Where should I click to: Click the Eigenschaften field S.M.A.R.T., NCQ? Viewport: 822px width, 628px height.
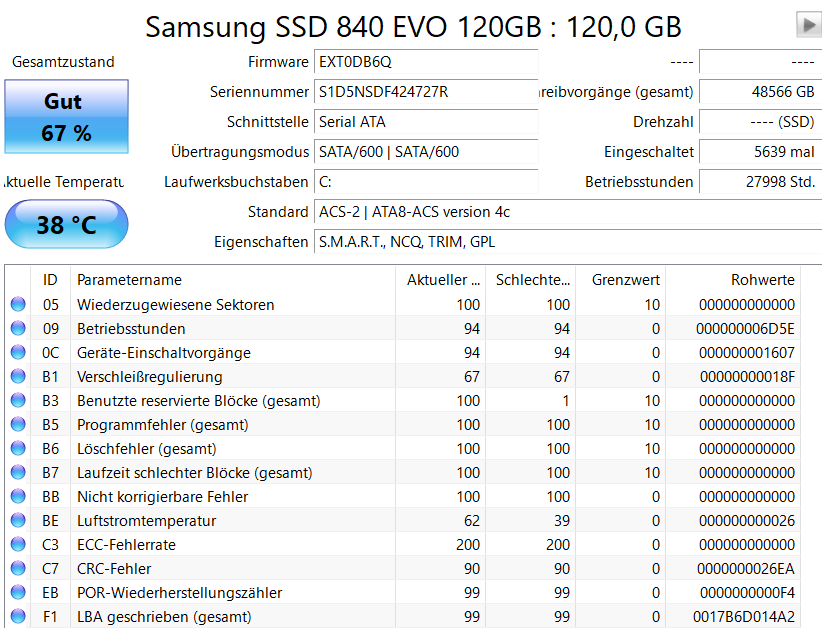click(568, 242)
